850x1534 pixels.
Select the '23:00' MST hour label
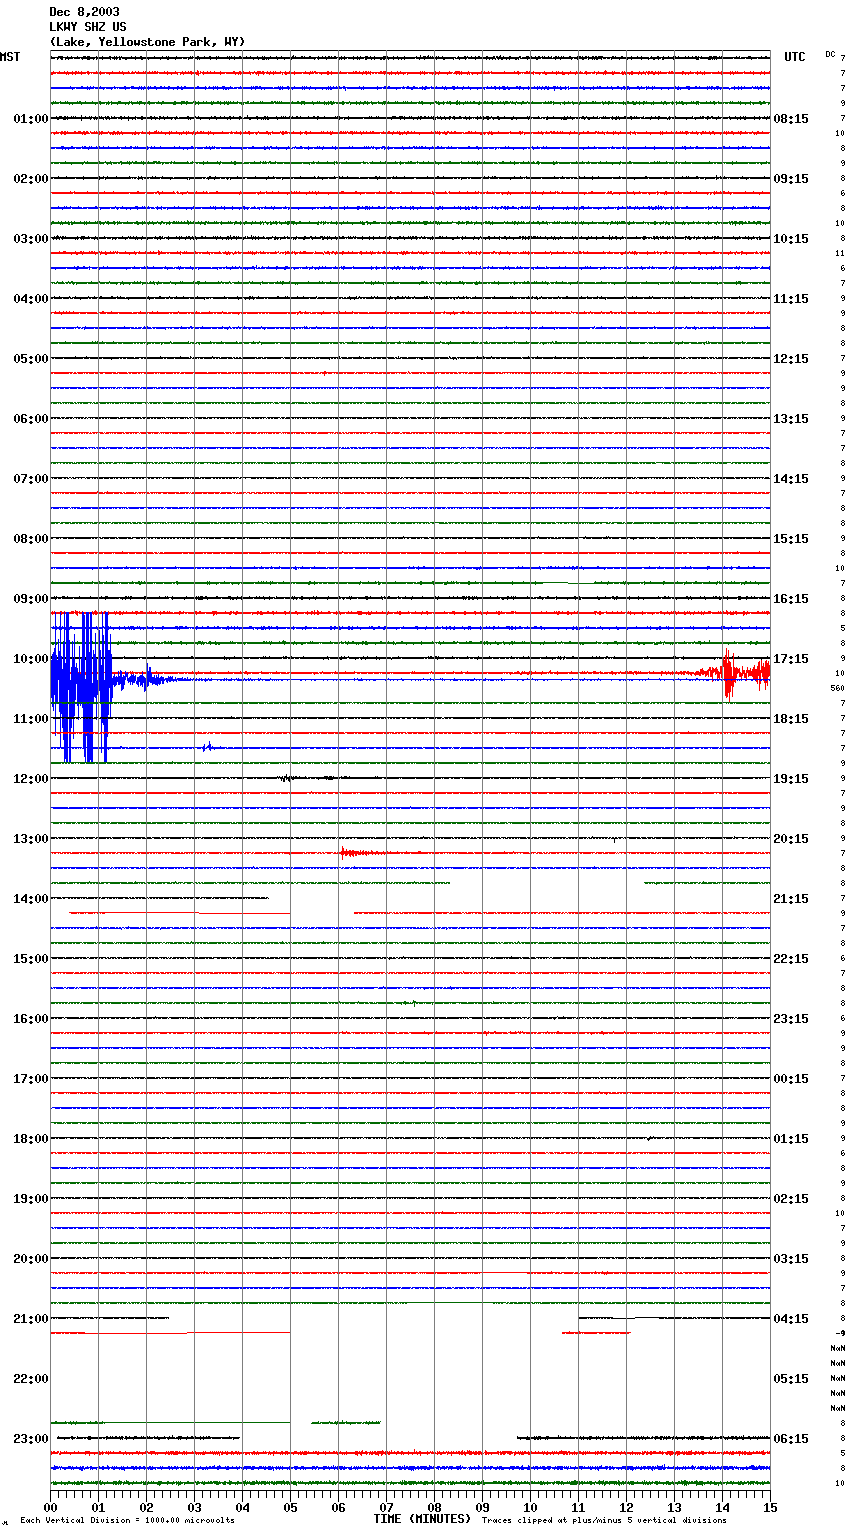(x=31, y=1439)
